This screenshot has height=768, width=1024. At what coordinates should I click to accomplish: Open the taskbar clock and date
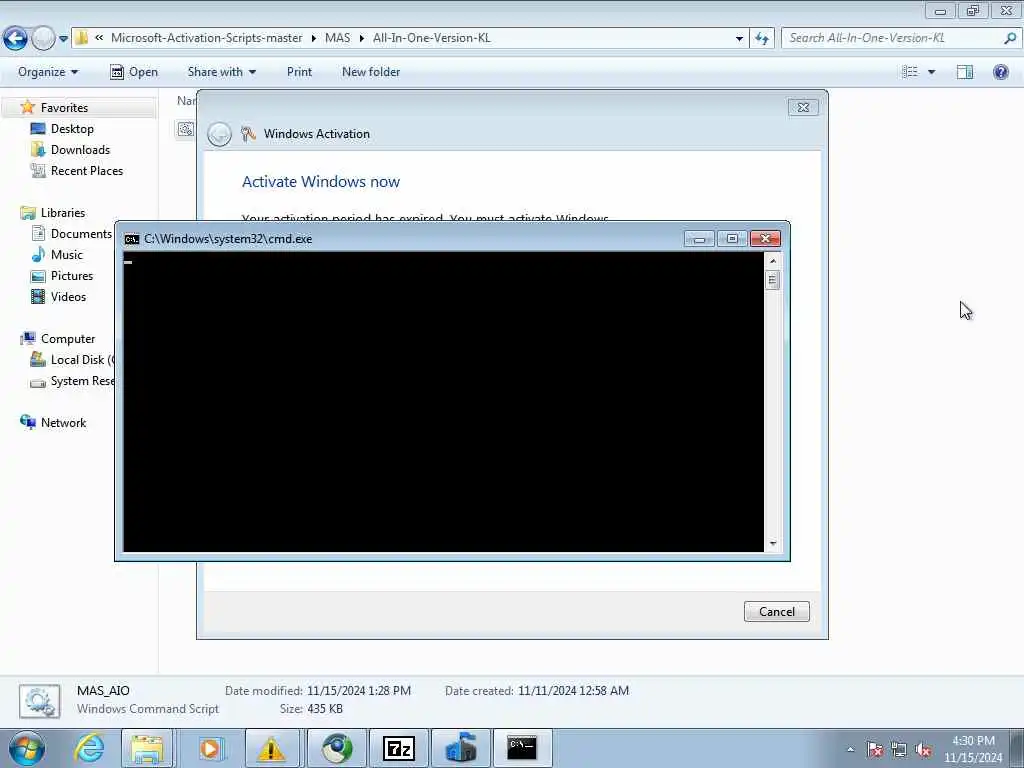[973, 749]
